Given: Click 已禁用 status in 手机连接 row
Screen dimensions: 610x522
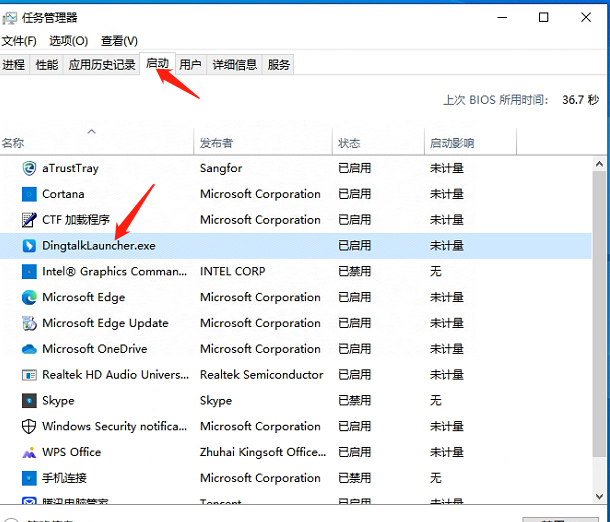Looking at the screenshot, I should point(354,478).
